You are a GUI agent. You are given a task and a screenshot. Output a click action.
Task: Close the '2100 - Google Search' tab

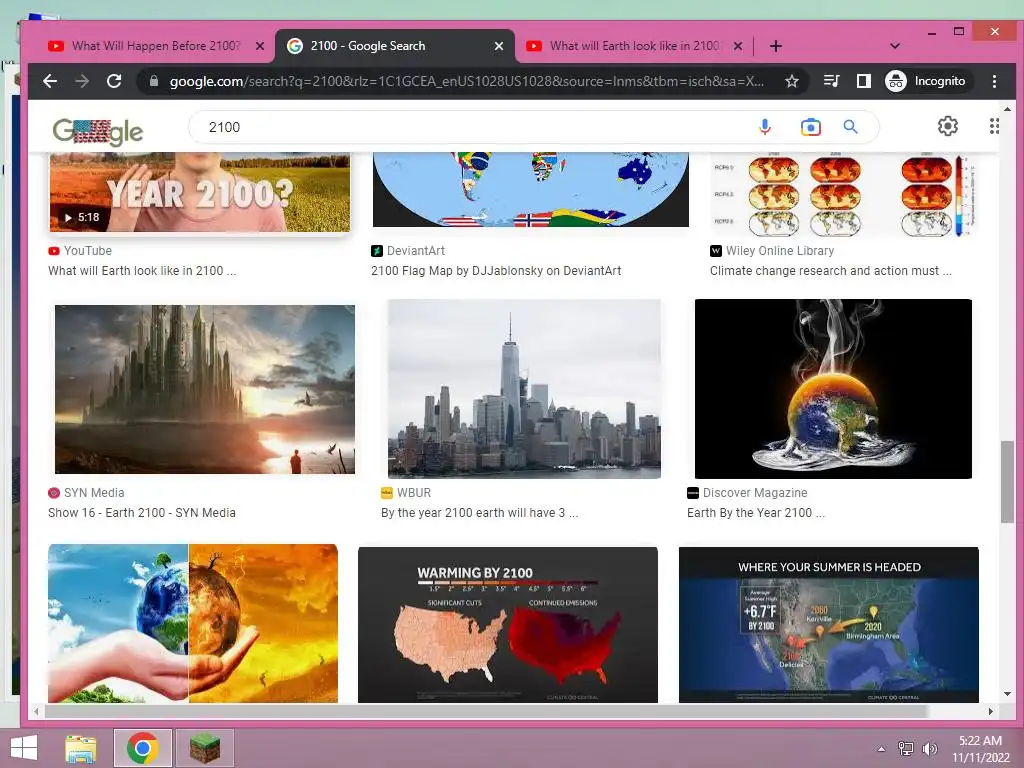point(498,46)
